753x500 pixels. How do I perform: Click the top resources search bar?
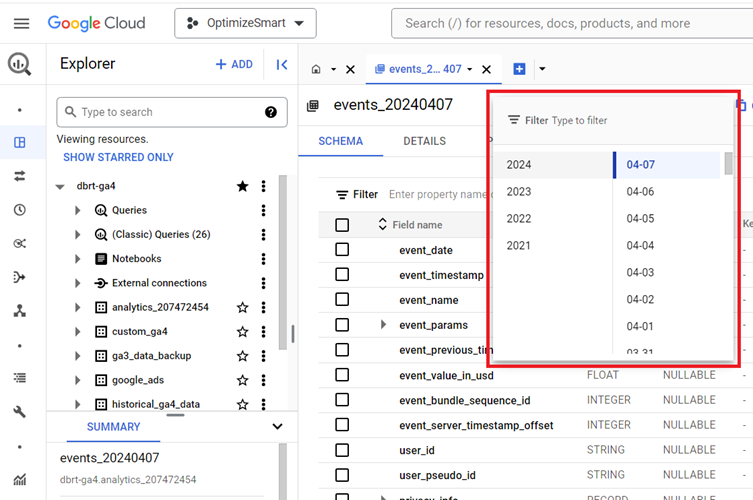tap(572, 23)
